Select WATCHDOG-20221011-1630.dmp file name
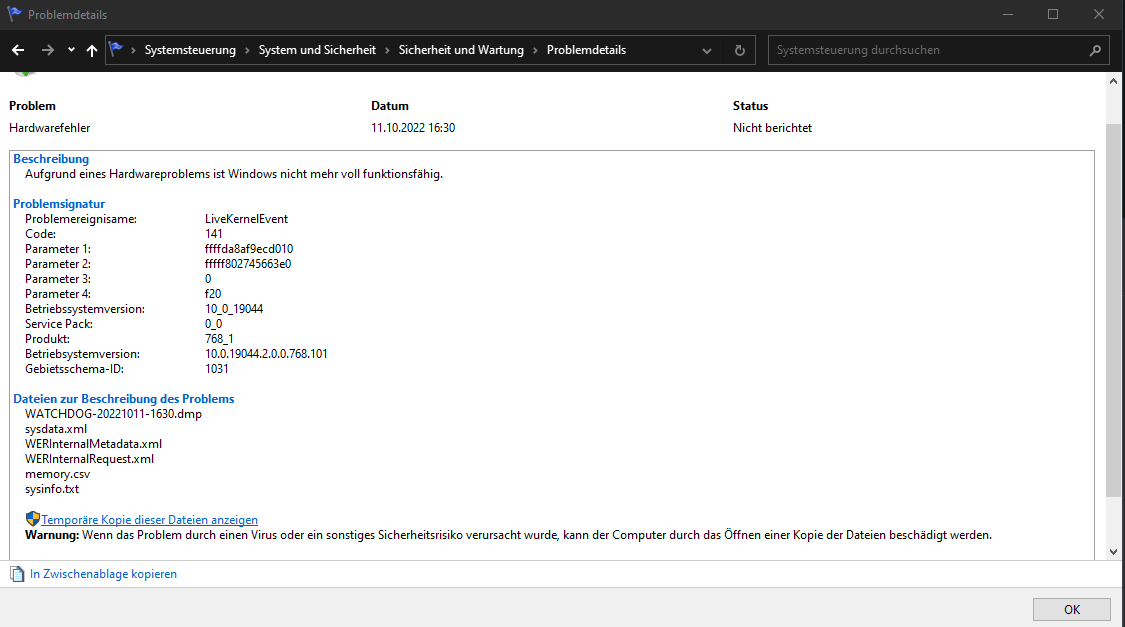 coord(113,414)
